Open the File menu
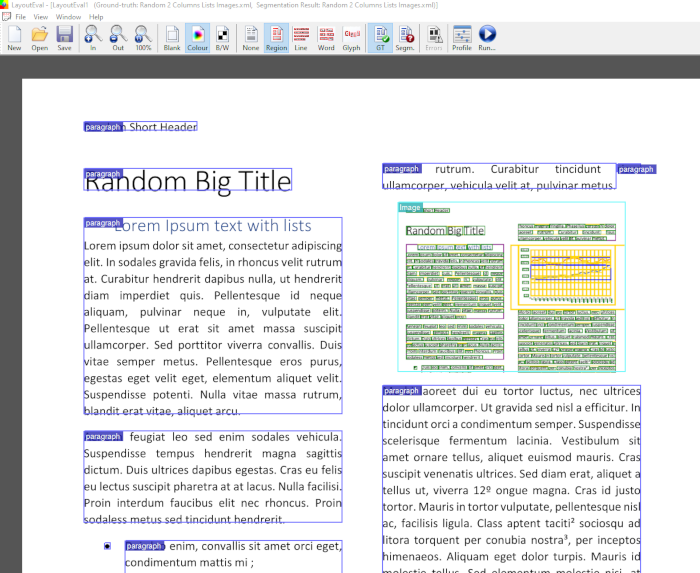 point(20,17)
